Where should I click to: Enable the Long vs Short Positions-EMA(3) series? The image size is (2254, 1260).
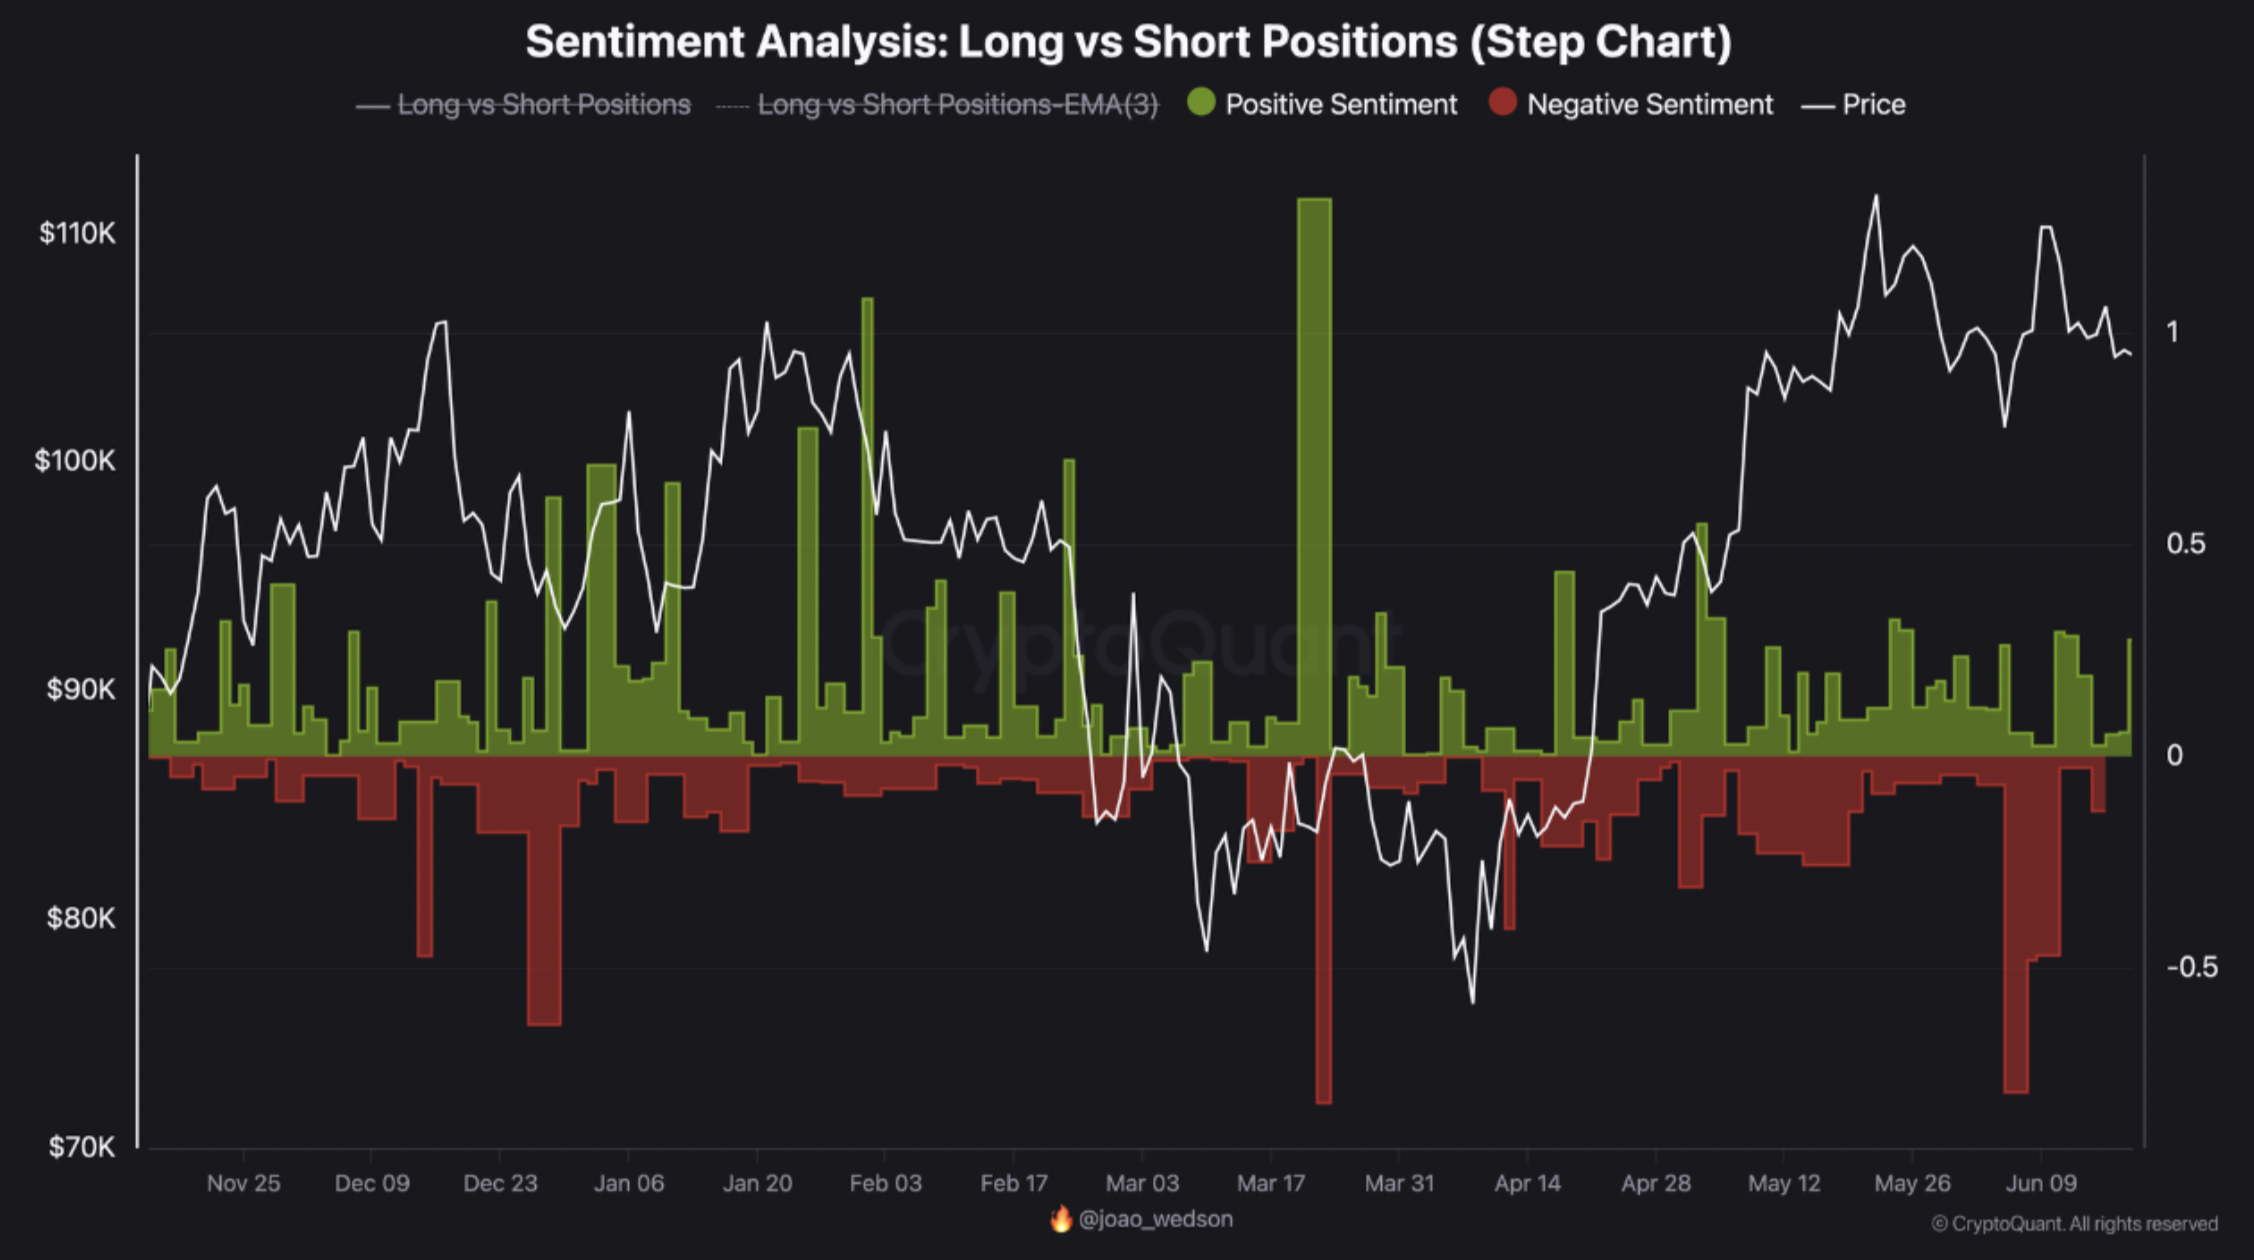click(x=937, y=104)
